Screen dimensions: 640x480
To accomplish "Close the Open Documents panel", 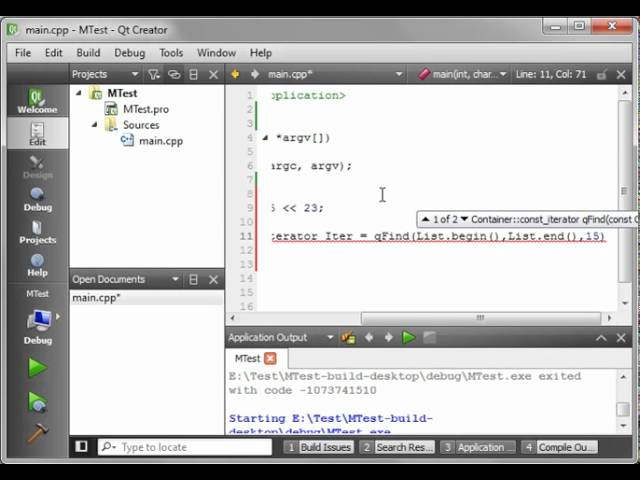I will pyautogui.click(x=213, y=279).
